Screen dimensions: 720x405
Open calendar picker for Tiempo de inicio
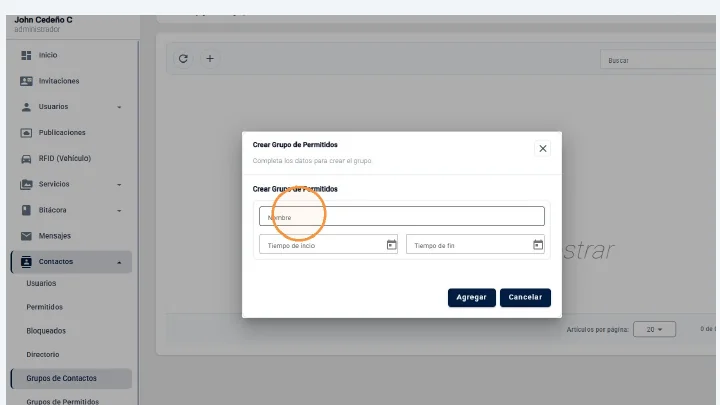(x=391, y=245)
